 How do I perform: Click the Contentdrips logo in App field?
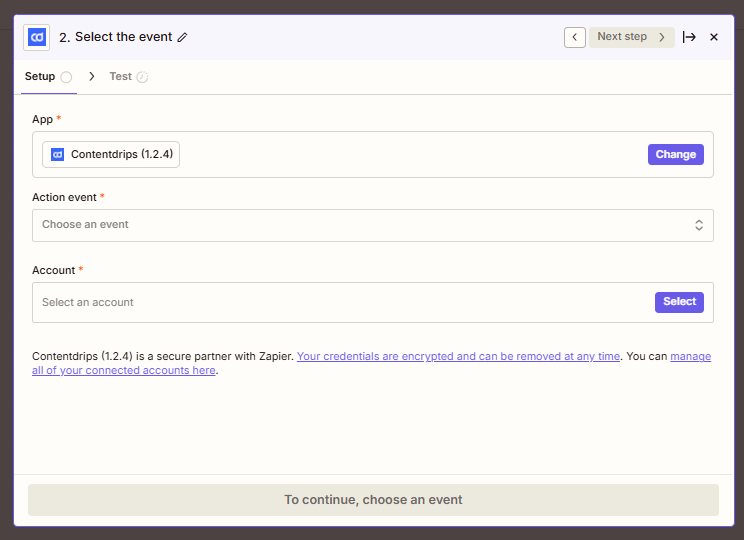coord(58,154)
